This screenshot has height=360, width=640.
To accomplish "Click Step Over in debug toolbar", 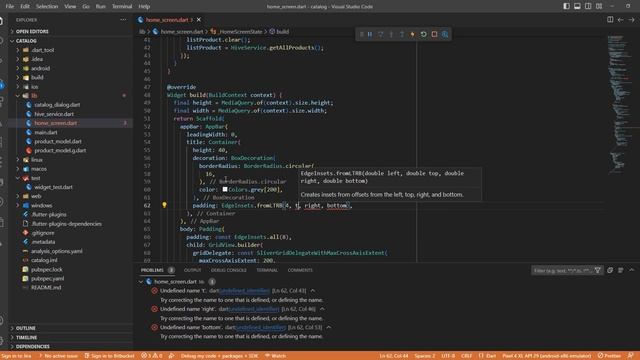I will click(380, 34).
